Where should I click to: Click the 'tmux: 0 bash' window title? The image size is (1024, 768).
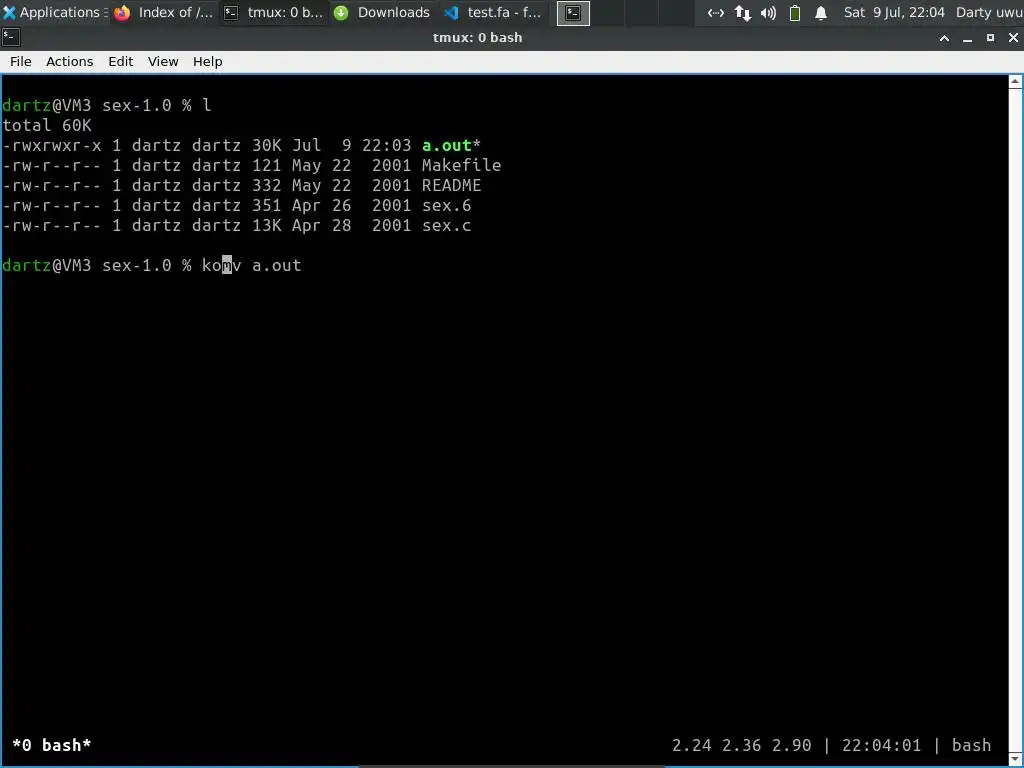[477, 38]
